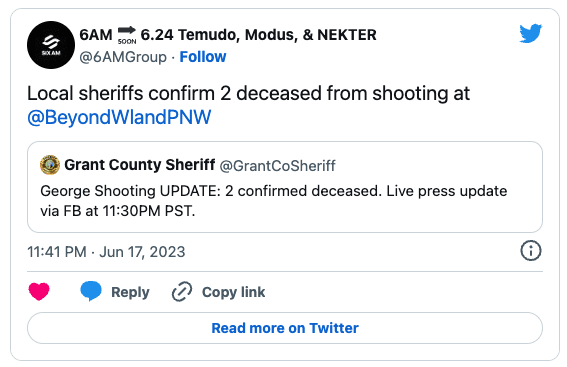Follow the 6AMGroup account

[x=202, y=57]
